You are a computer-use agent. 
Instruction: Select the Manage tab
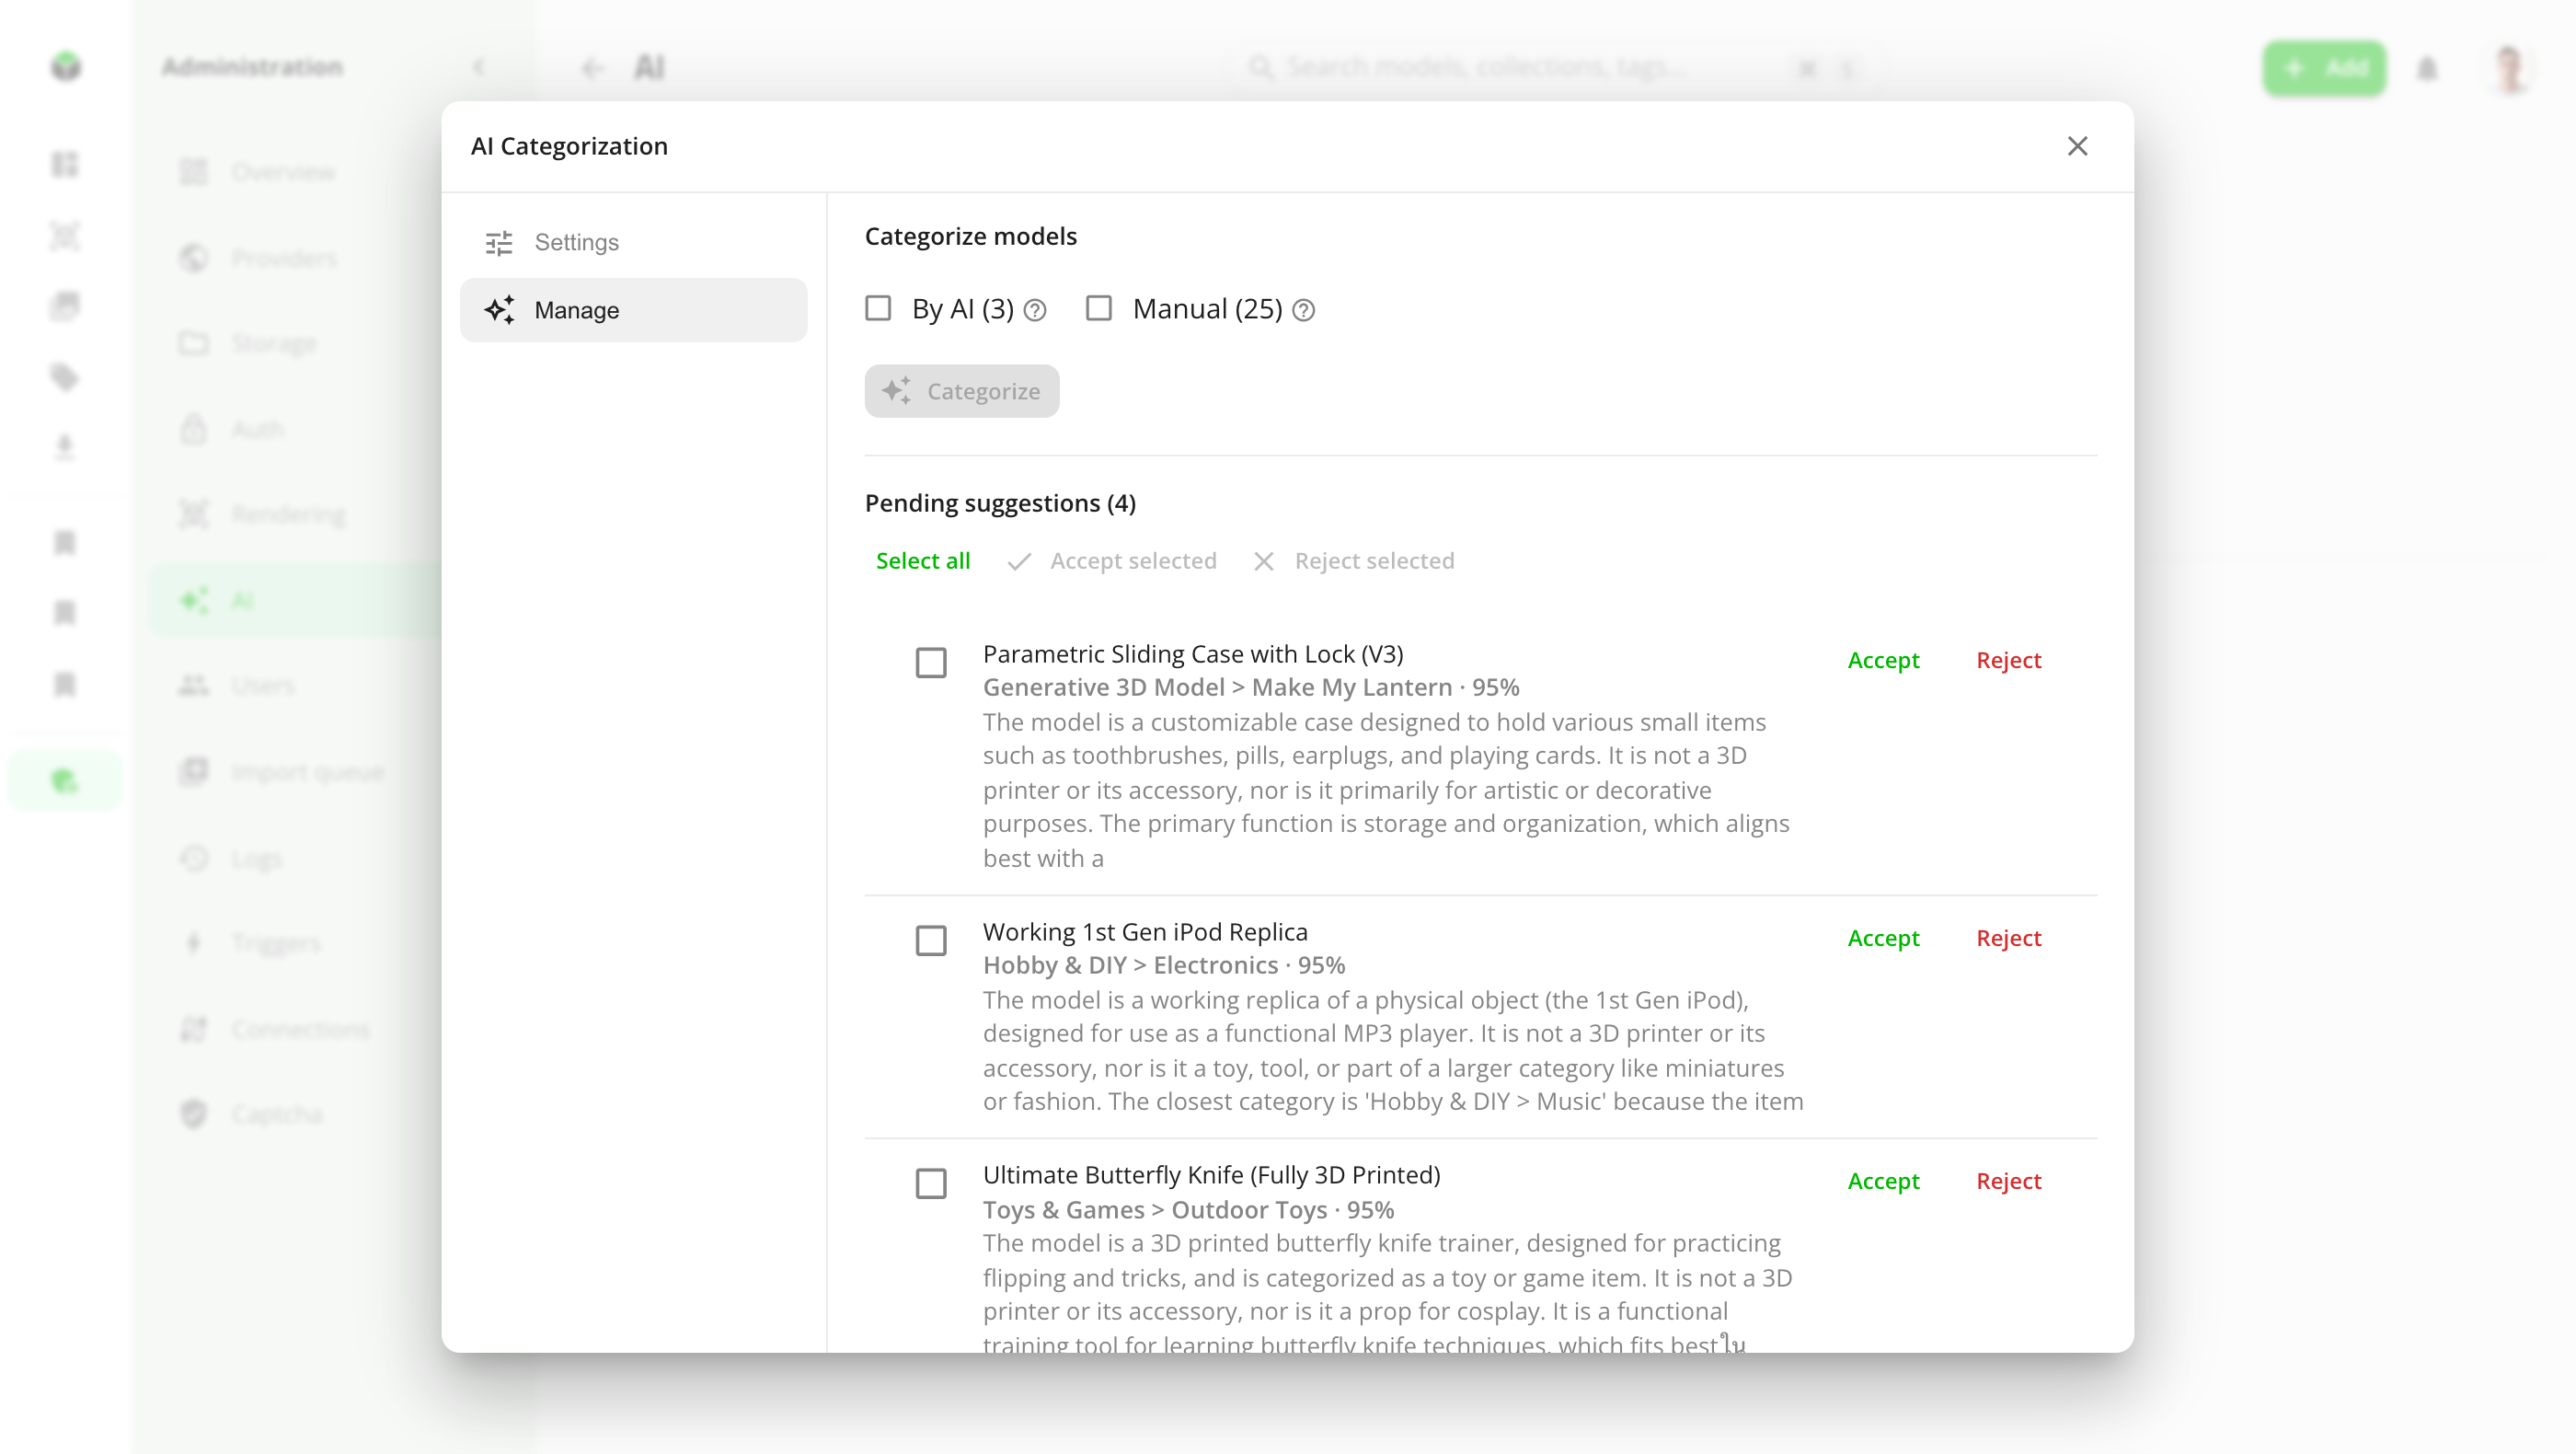point(633,310)
